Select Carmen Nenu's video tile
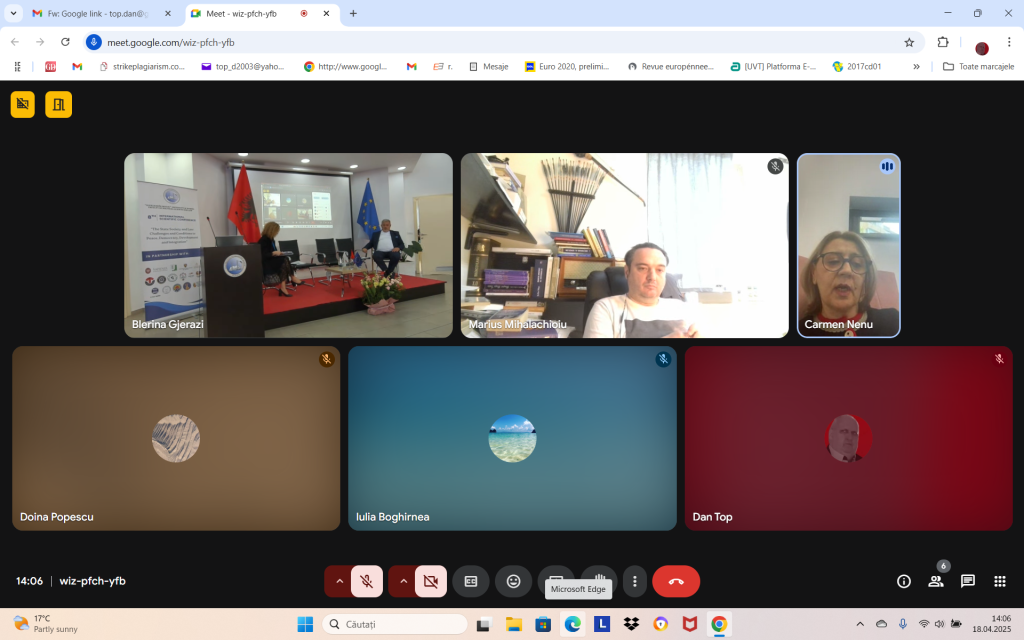The width and height of the screenshot is (1024, 640). pyautogui.click(x=848, y=246)
